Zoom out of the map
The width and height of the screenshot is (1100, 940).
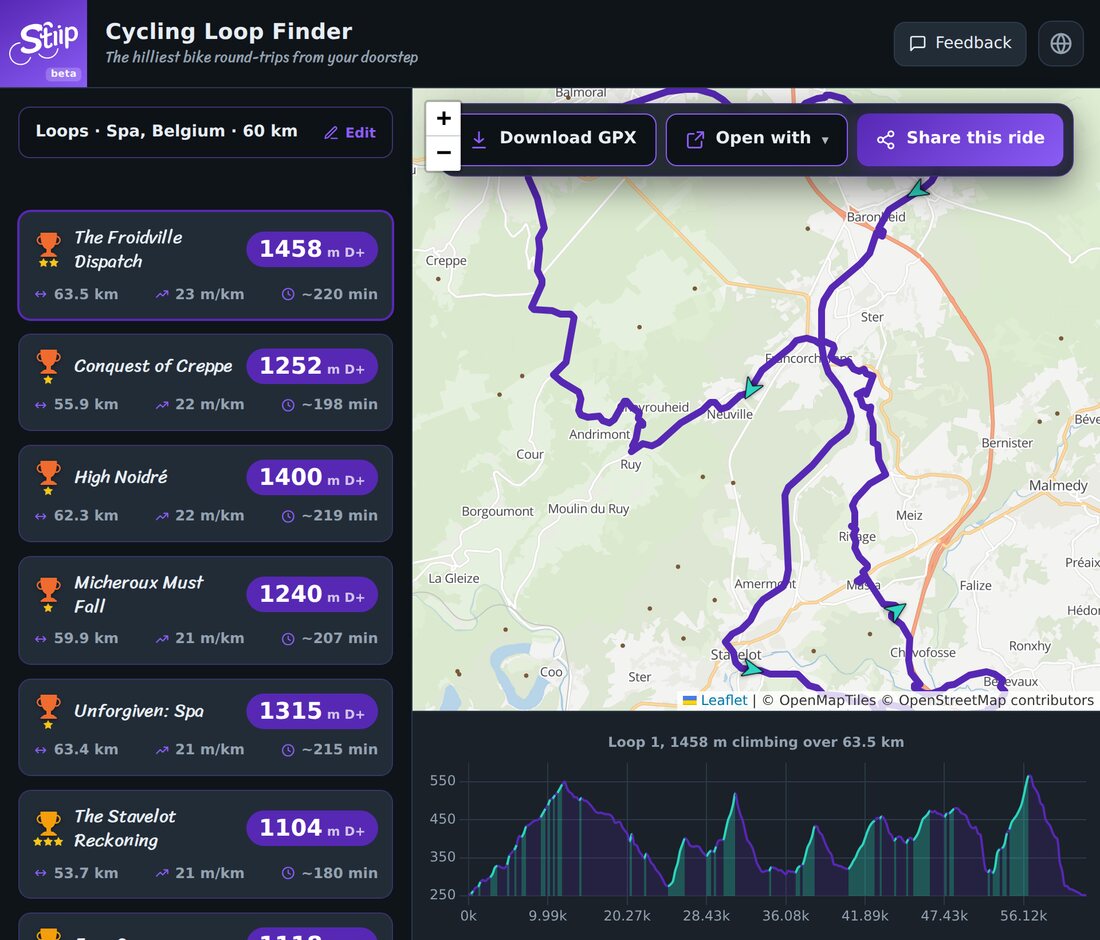[x=443, y=152]
